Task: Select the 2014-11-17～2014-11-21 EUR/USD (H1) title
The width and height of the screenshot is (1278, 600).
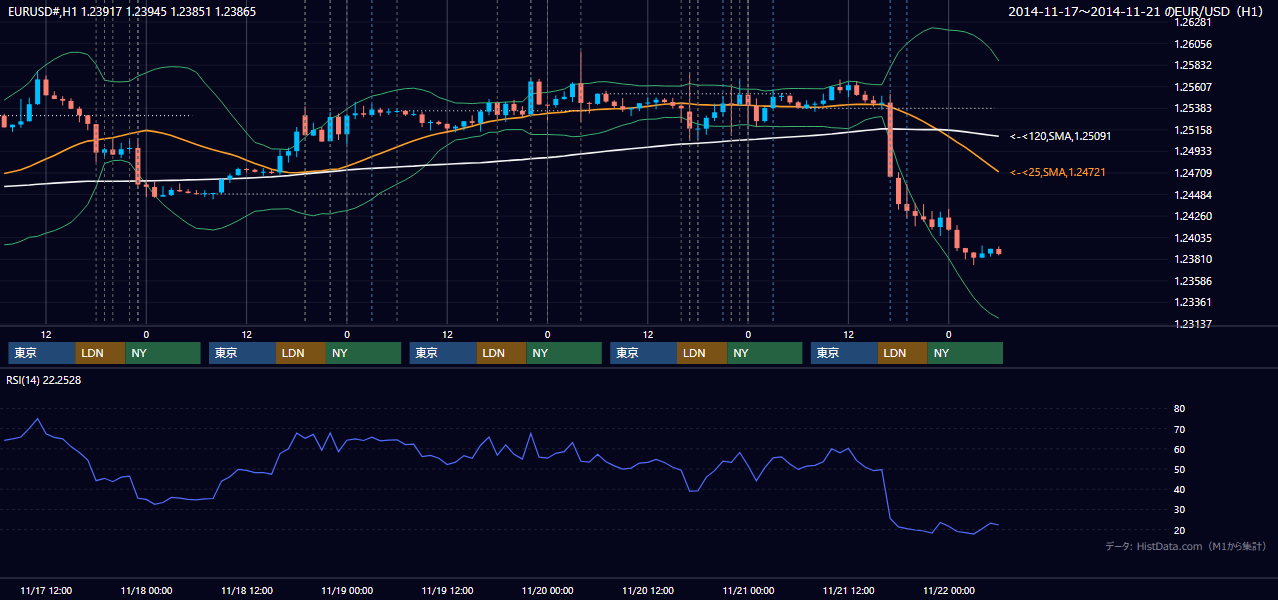Action: [x=1138, y=11]
